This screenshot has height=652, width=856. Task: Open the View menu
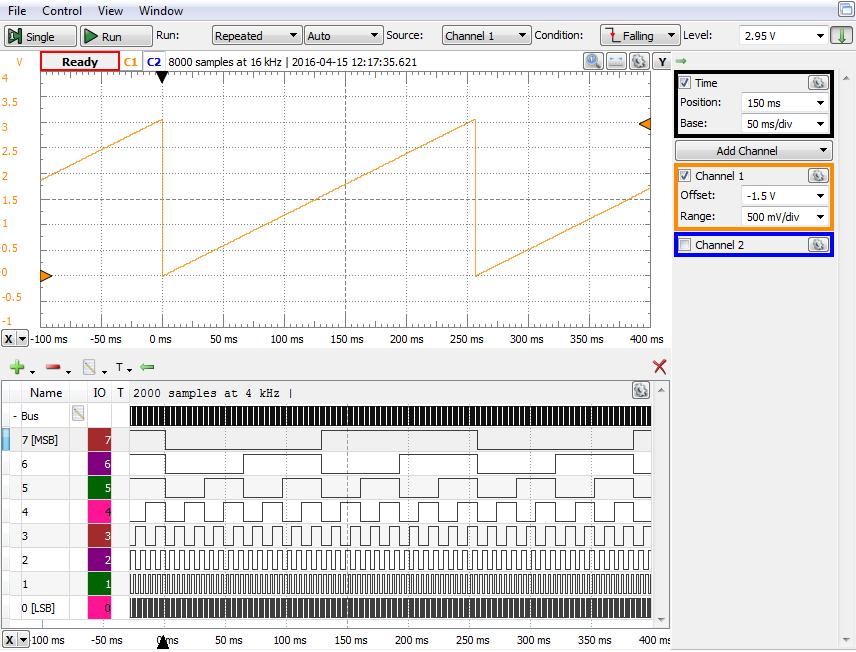pos(110,10)
